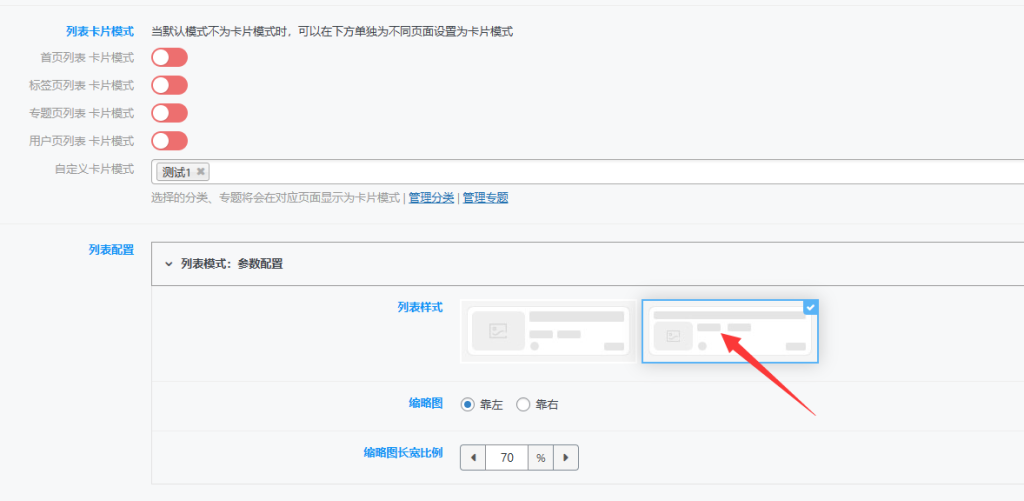Enable 标签页列表 卡片模式 switch
This screenshot has width=1024, height=501.
pyautogui.click(x=169, y=85)
